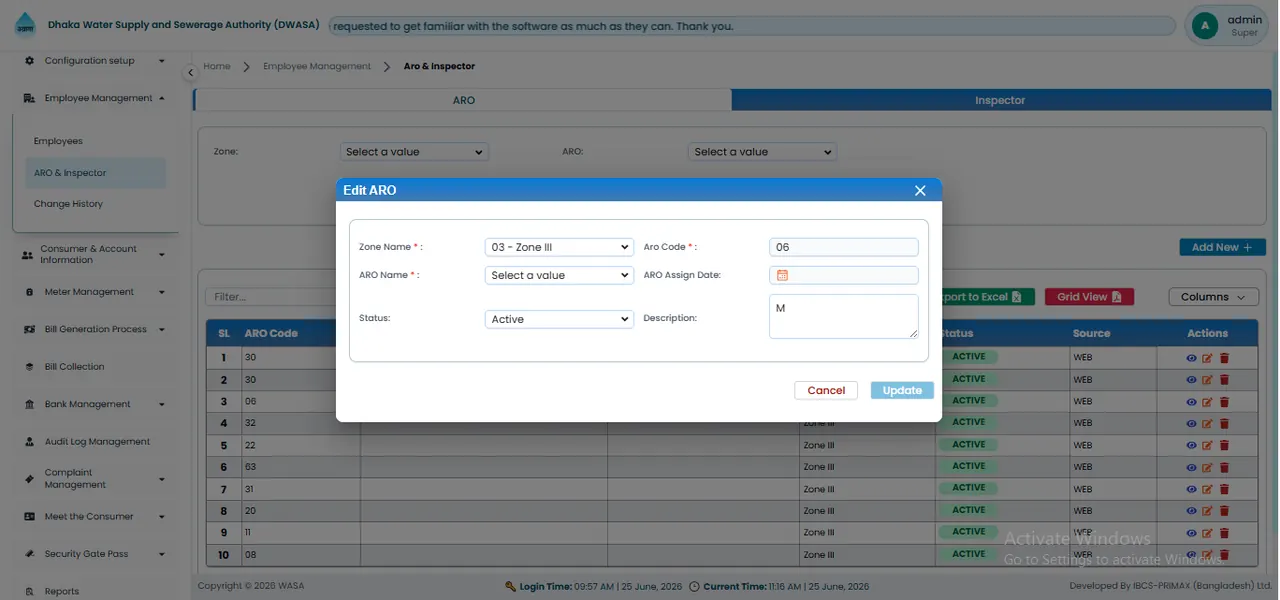View the record in row 7
The width and height of the screenshot is (1280, 600).
click(1191, 489)
